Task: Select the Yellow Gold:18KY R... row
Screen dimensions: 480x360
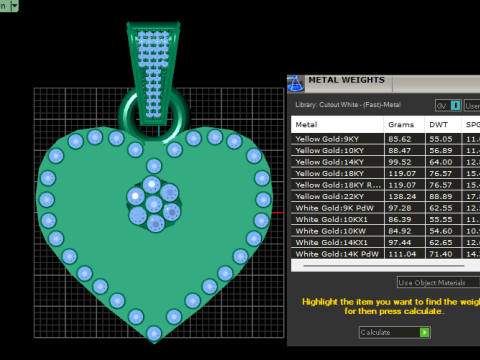Action: tap(386, 185)
